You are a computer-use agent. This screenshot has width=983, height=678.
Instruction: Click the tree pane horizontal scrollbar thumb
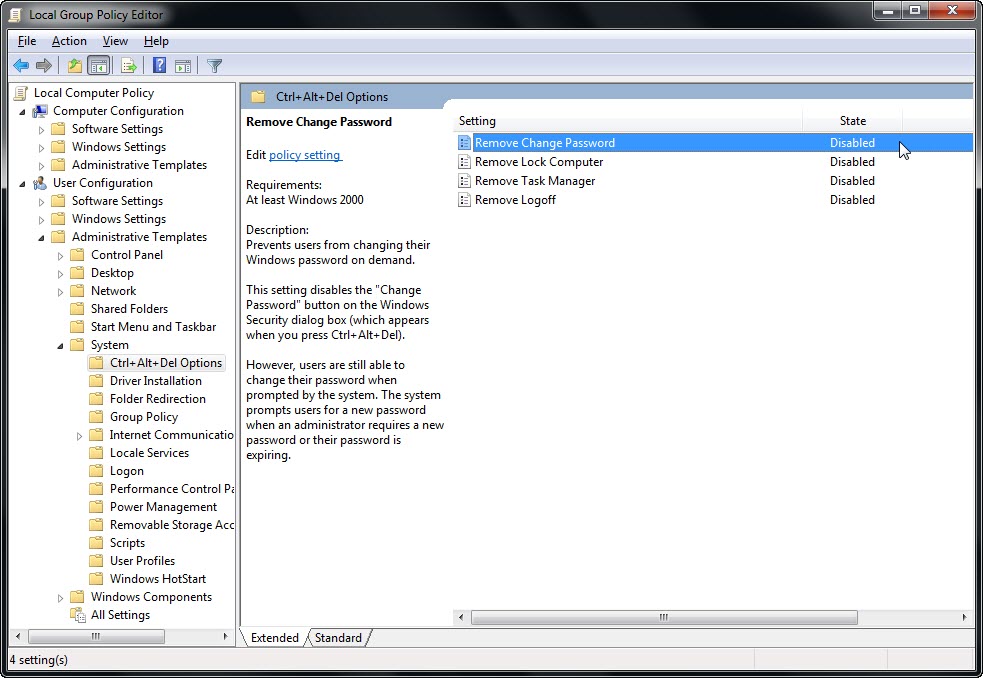click(96, 636)
